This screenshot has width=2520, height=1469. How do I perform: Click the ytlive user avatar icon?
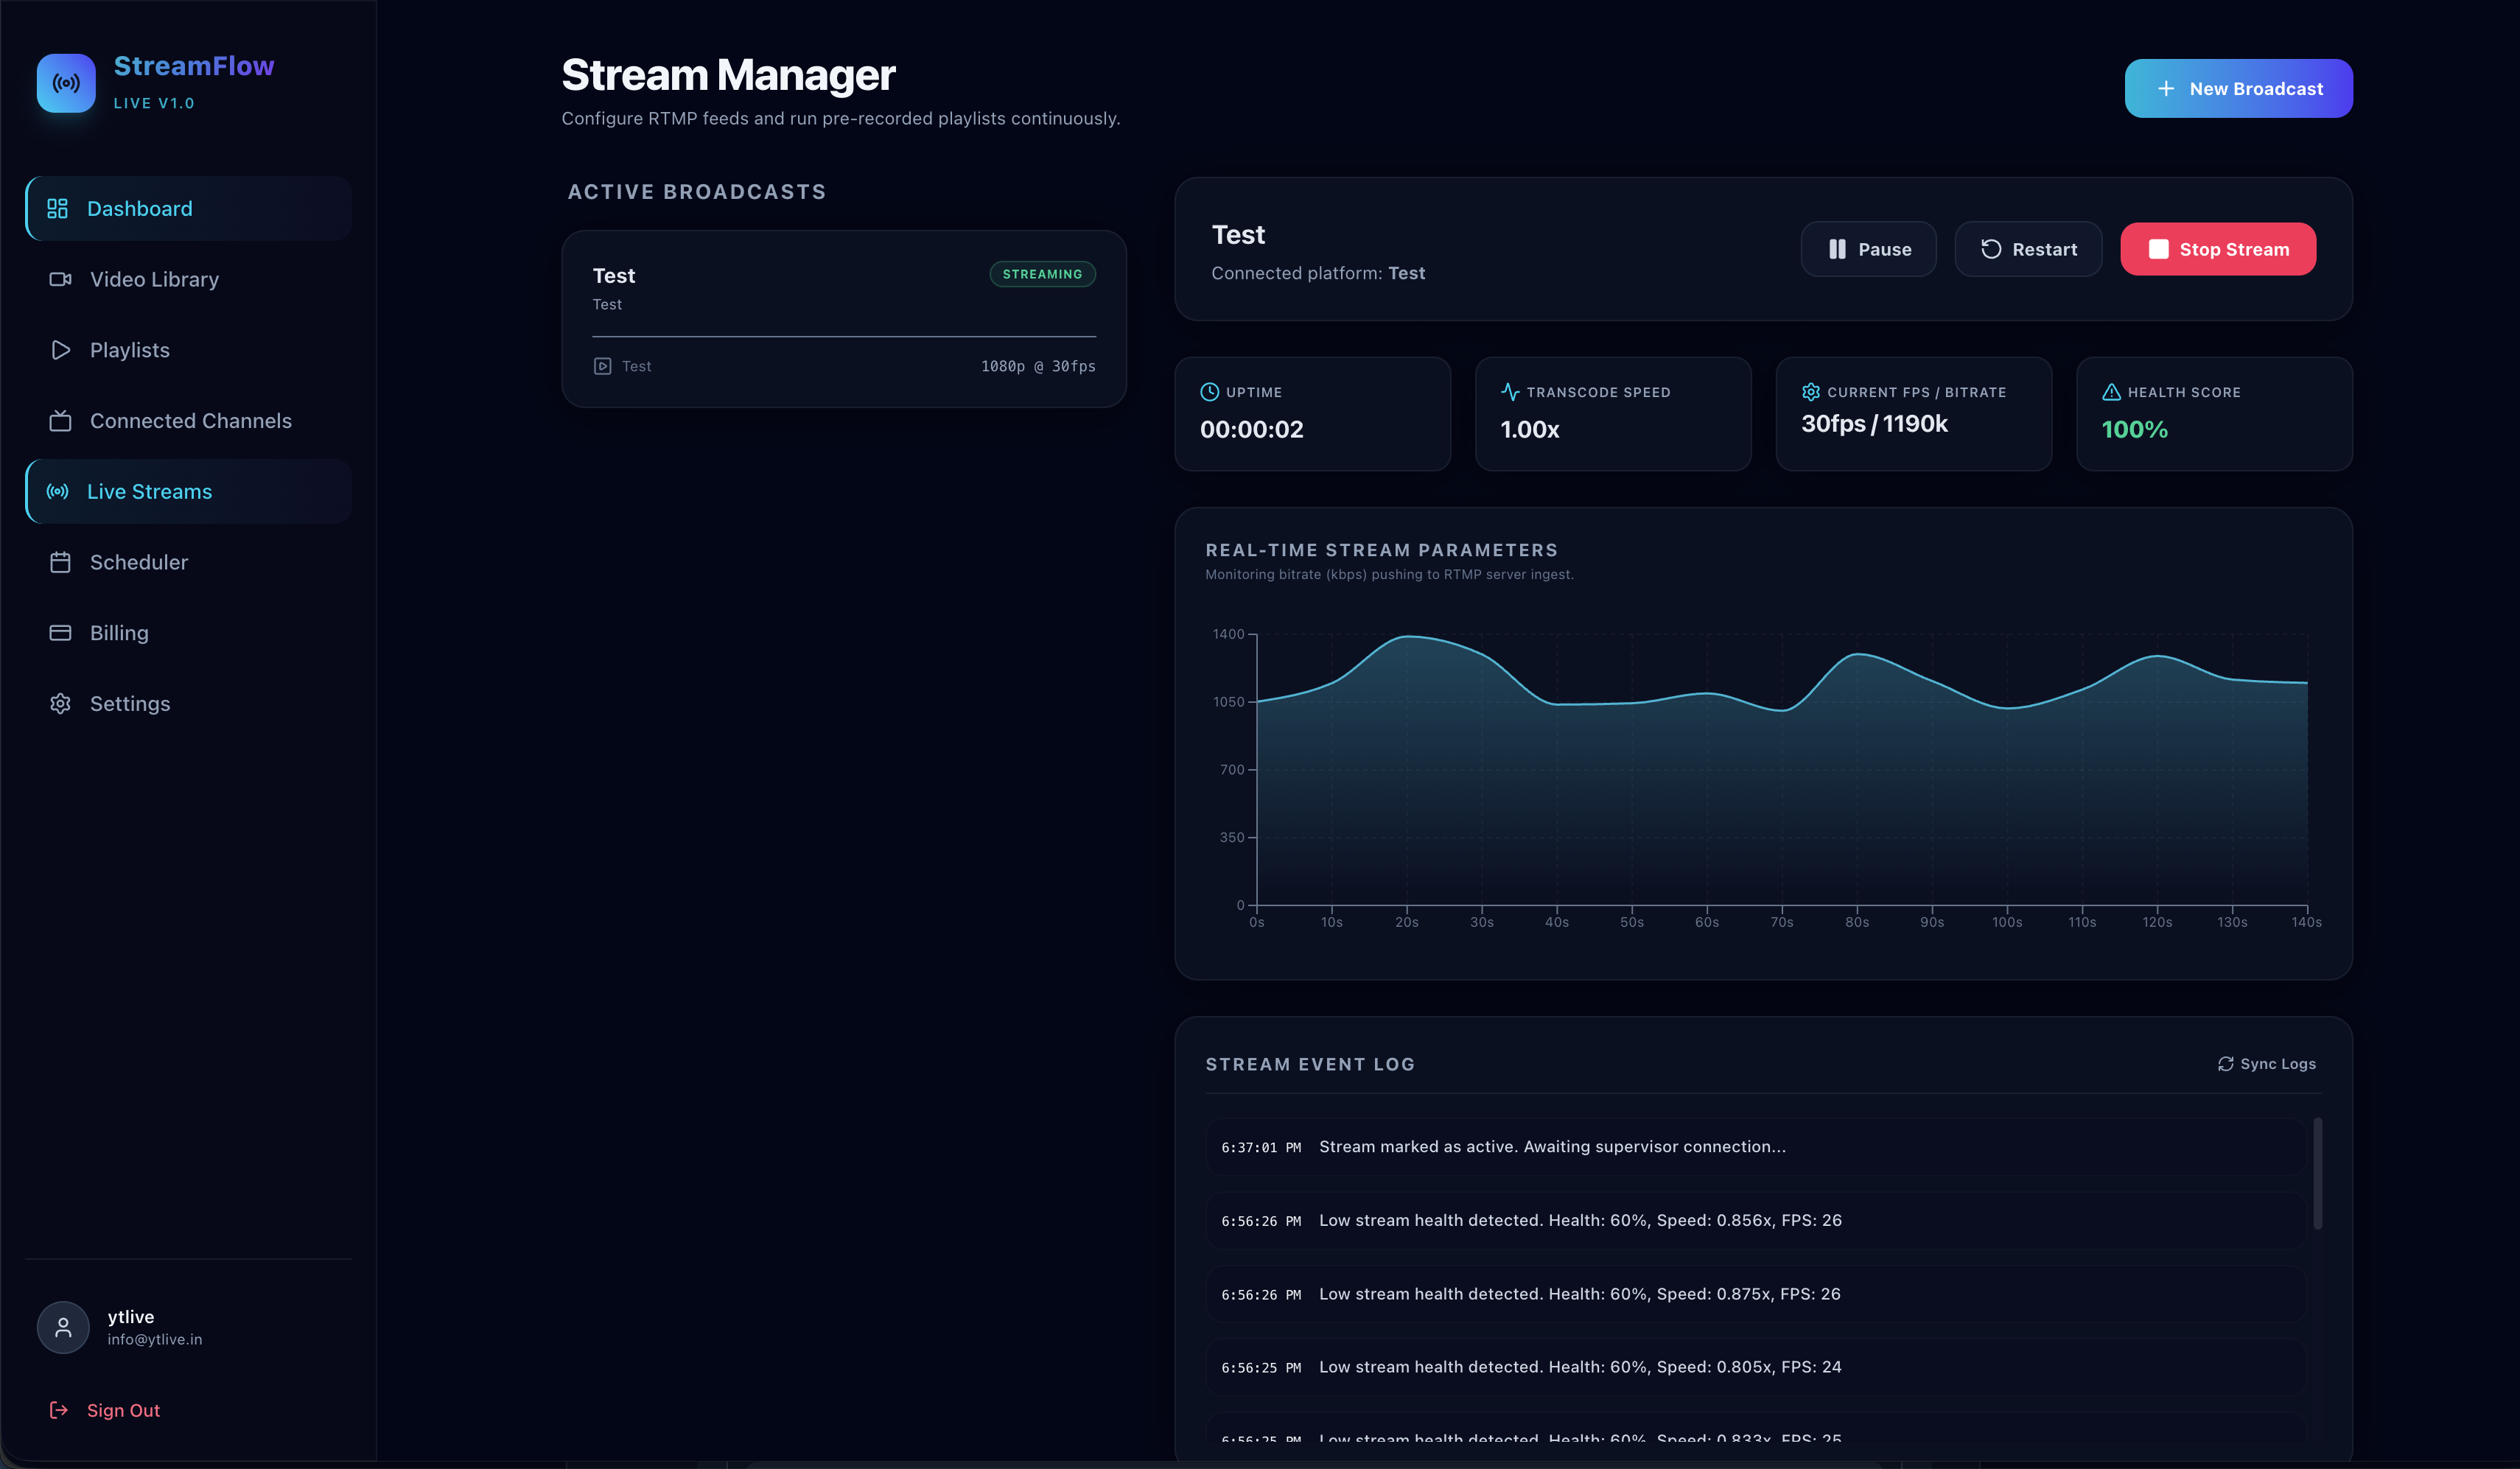click(x=63, y=1327)
